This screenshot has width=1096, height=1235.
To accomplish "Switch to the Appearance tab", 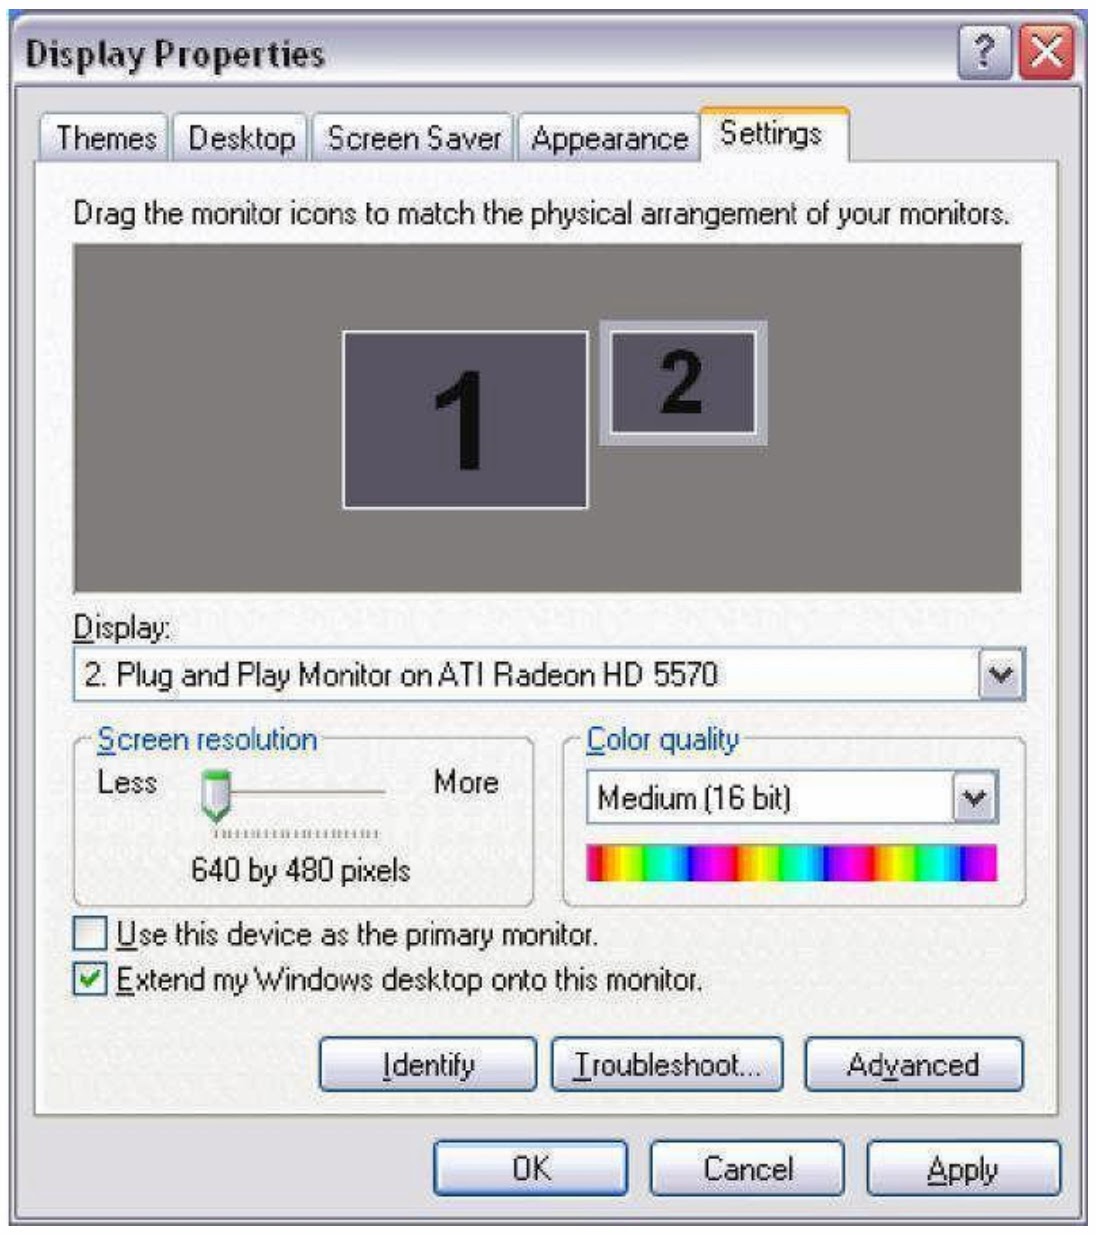I will coord(609,138).
